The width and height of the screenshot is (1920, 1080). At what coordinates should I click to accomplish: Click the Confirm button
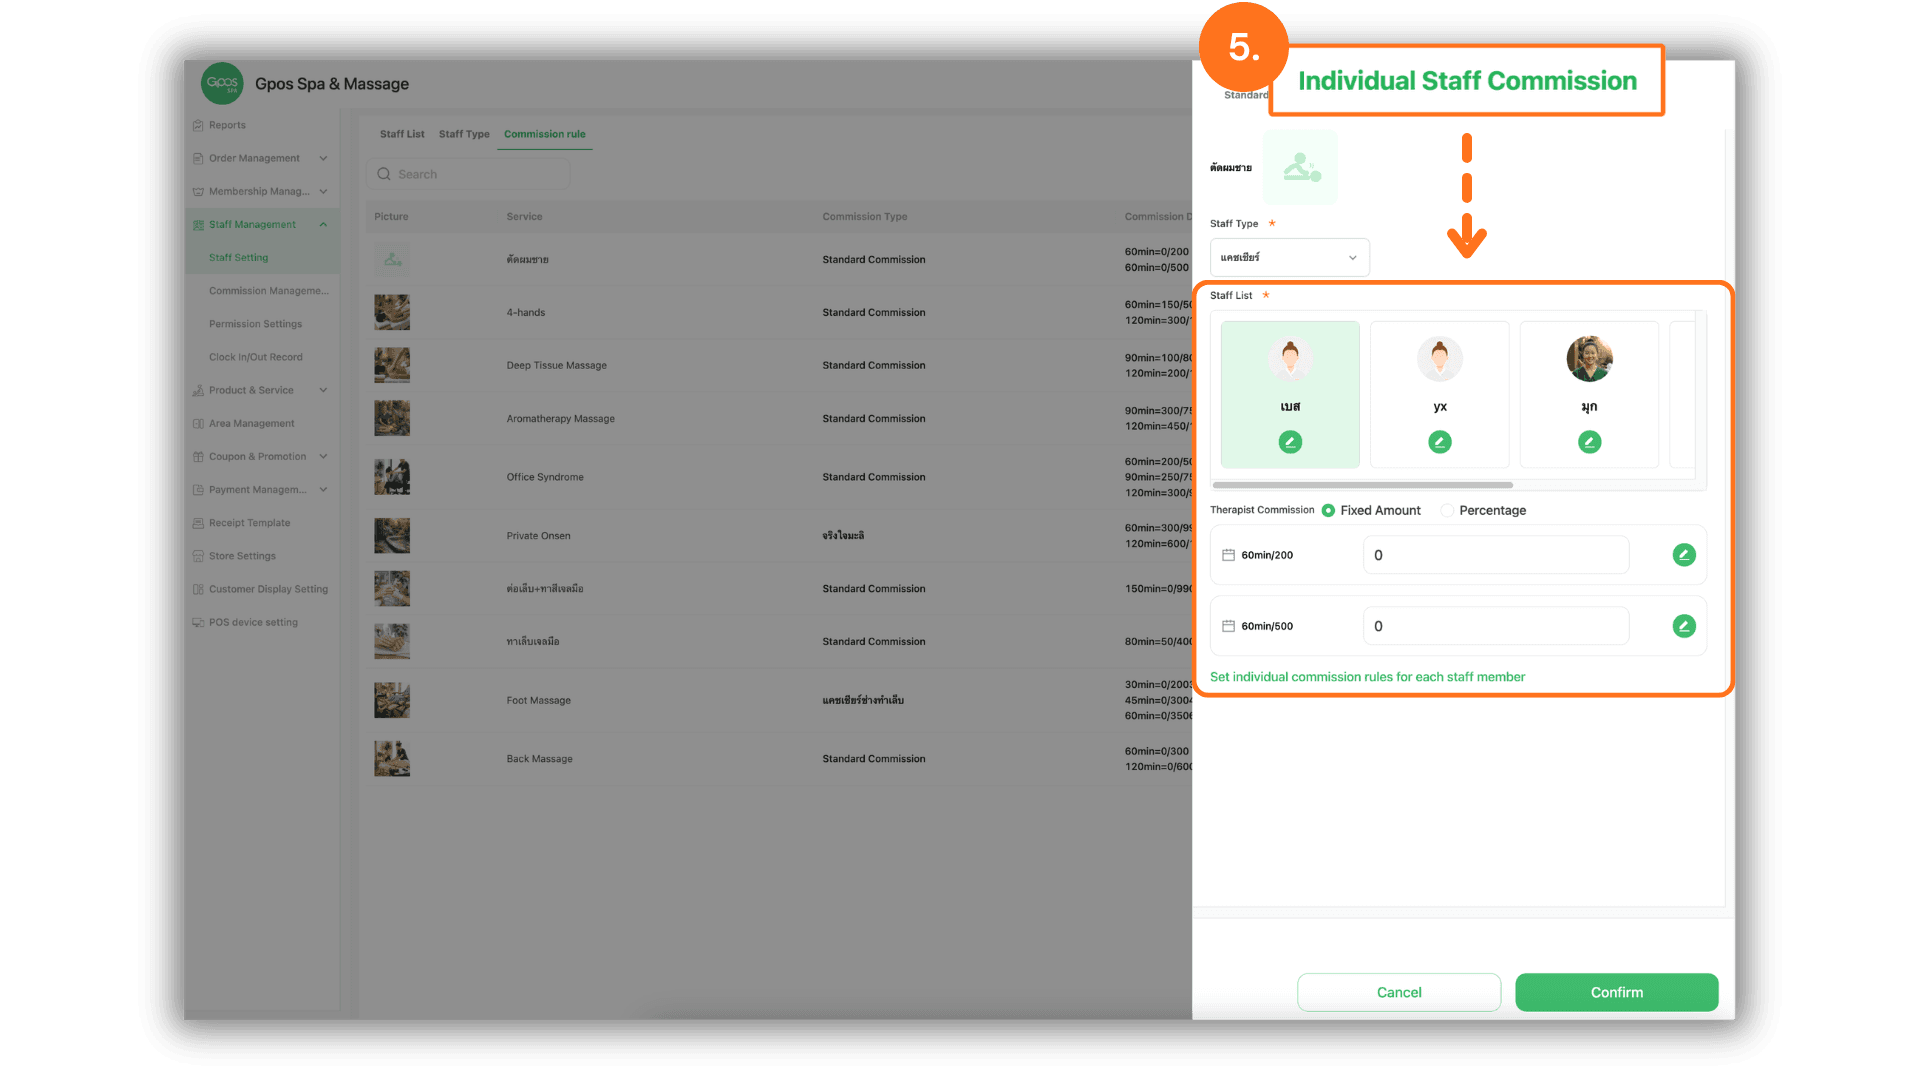[x=1616, y=992]
